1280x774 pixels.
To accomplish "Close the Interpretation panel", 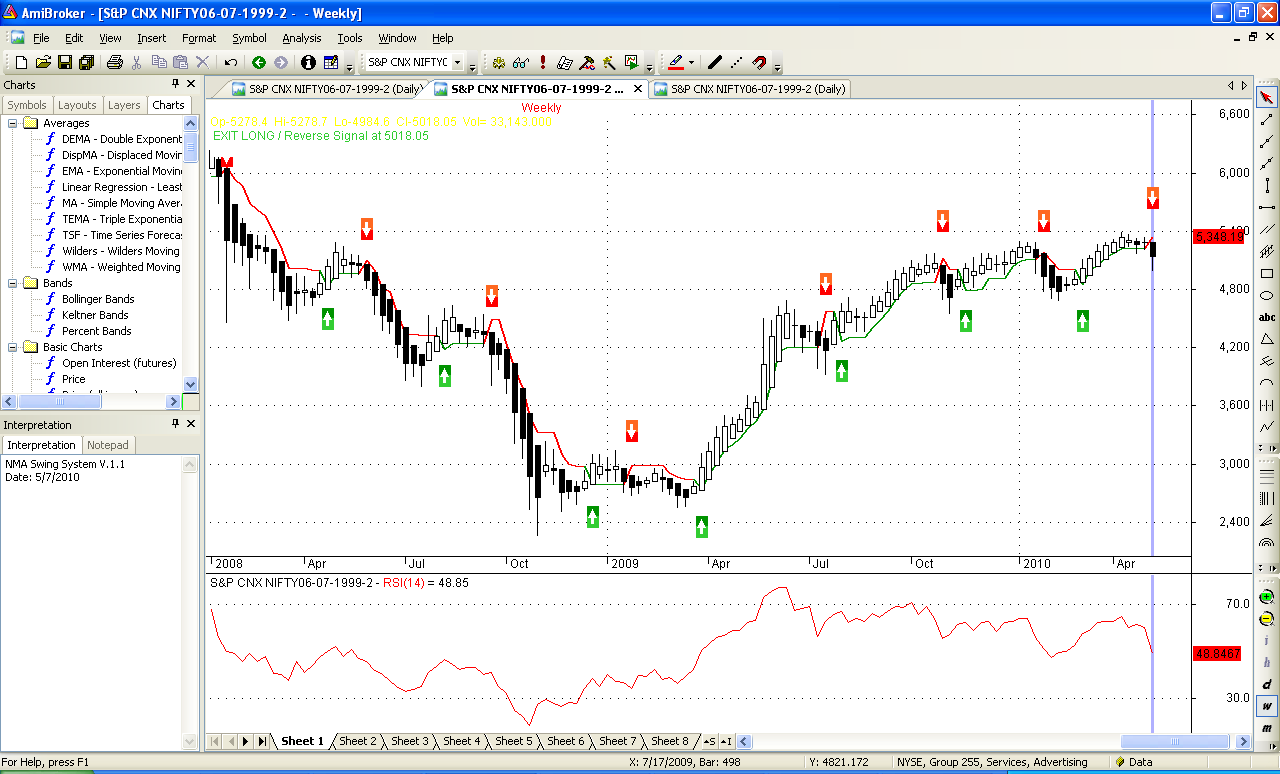I will tap(191, 424).
